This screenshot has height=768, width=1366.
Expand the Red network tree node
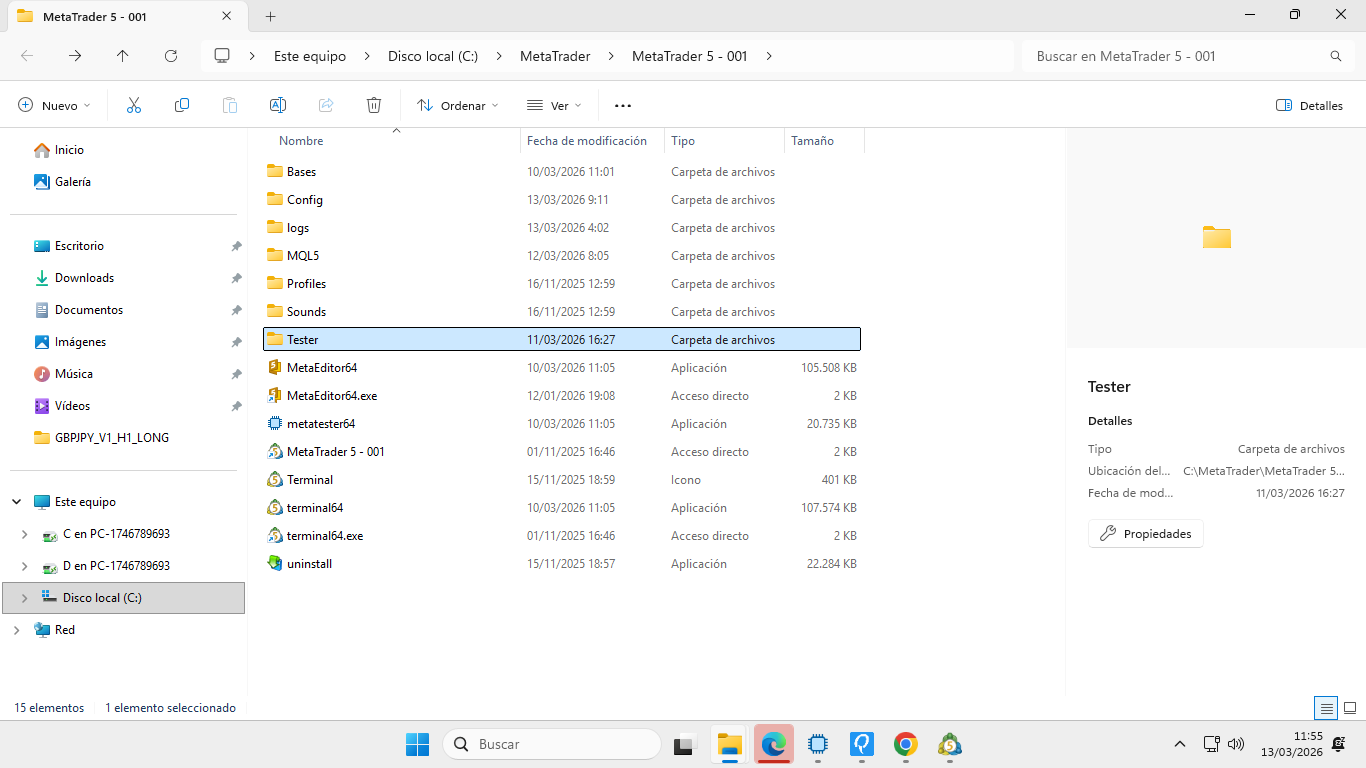point(16,630)
